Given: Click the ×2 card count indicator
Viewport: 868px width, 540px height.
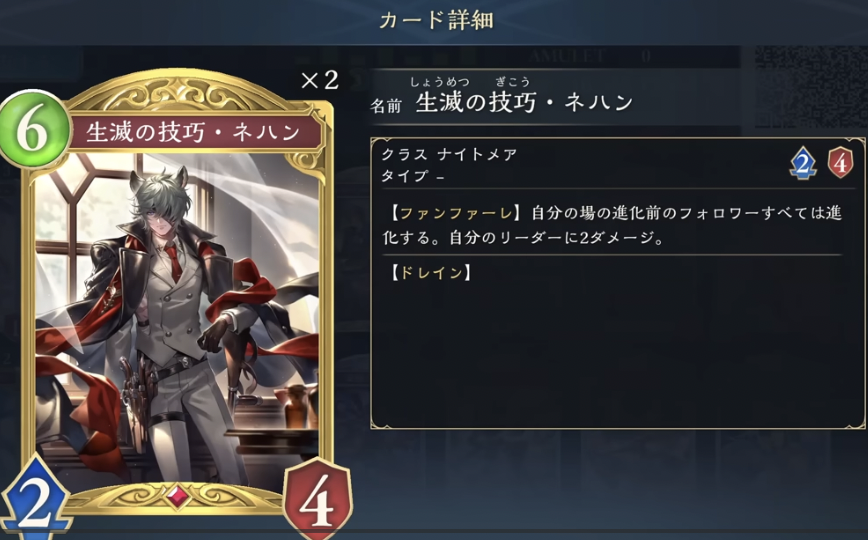Looking at the screenshot, I should point(319,81).
